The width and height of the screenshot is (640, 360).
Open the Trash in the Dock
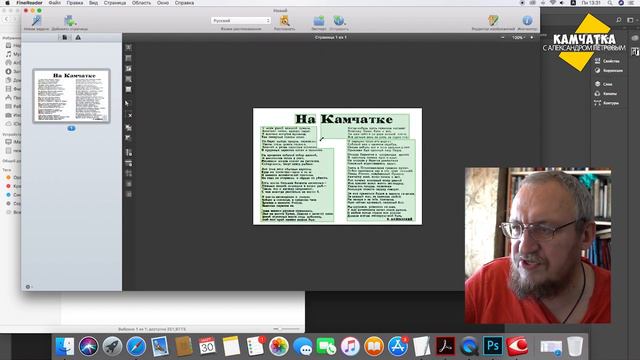(575, 347)
